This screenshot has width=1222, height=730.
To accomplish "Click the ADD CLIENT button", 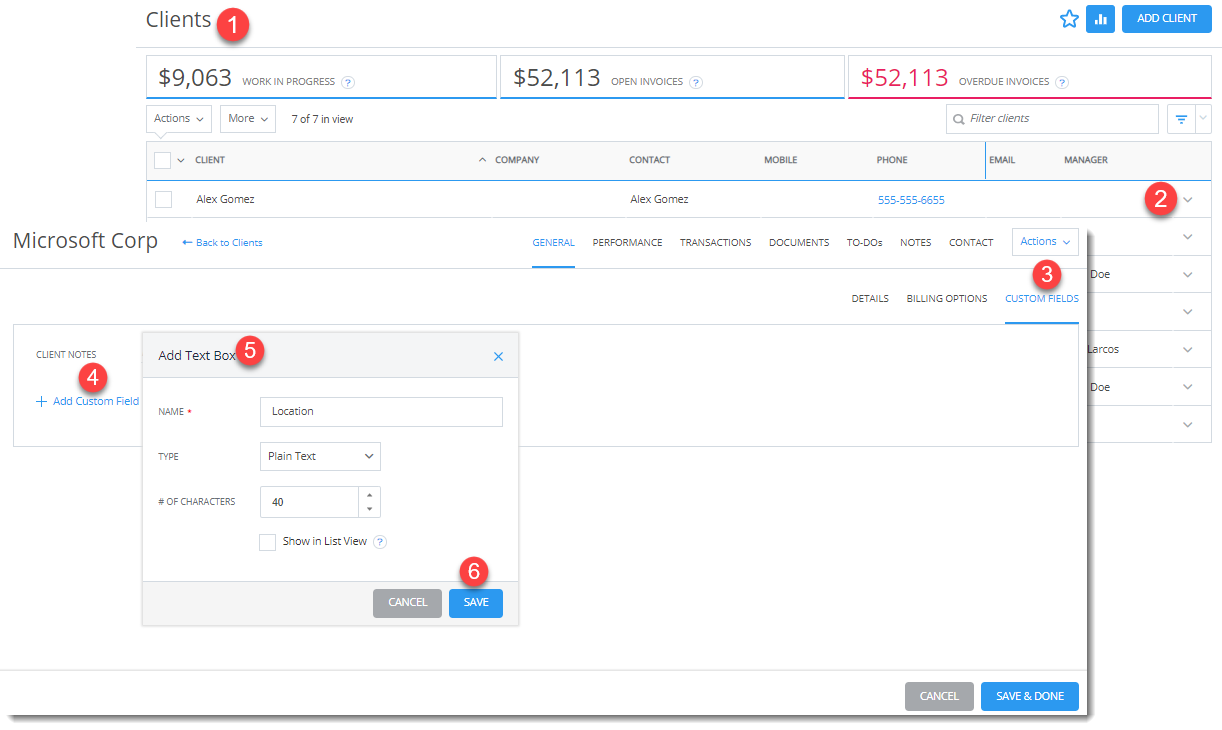I will tap(1167, 19).
